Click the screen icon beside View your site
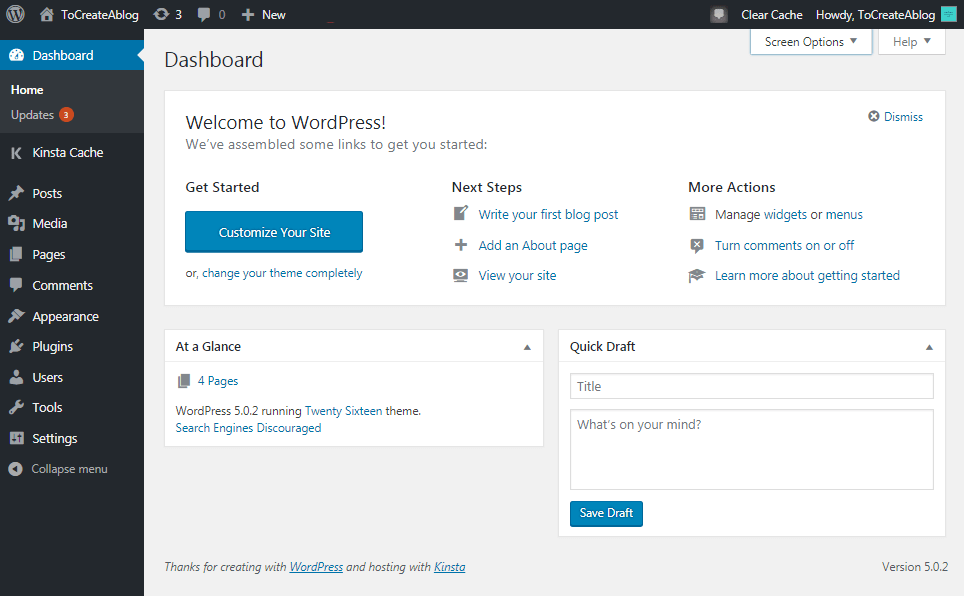The height and width of the screenshot is (596, 964). click(460, 275)
